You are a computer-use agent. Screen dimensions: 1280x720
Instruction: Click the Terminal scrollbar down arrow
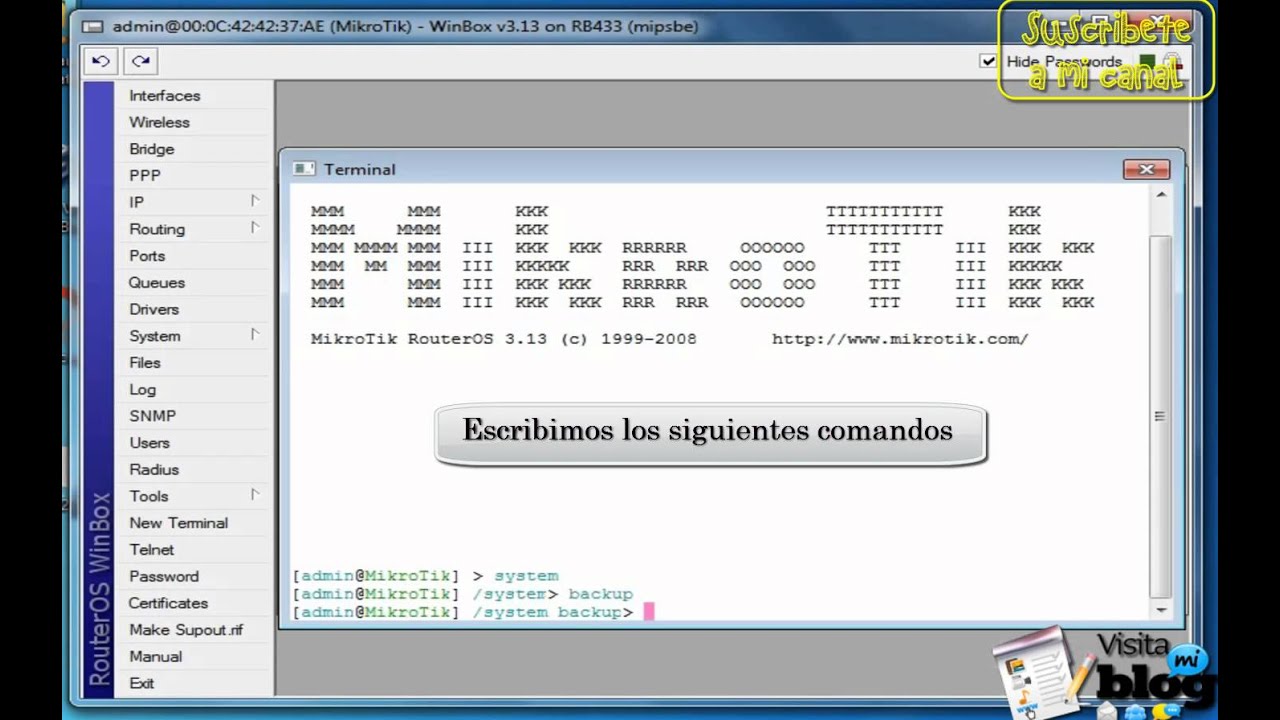pyautogui.click(x=1160, y=609)
